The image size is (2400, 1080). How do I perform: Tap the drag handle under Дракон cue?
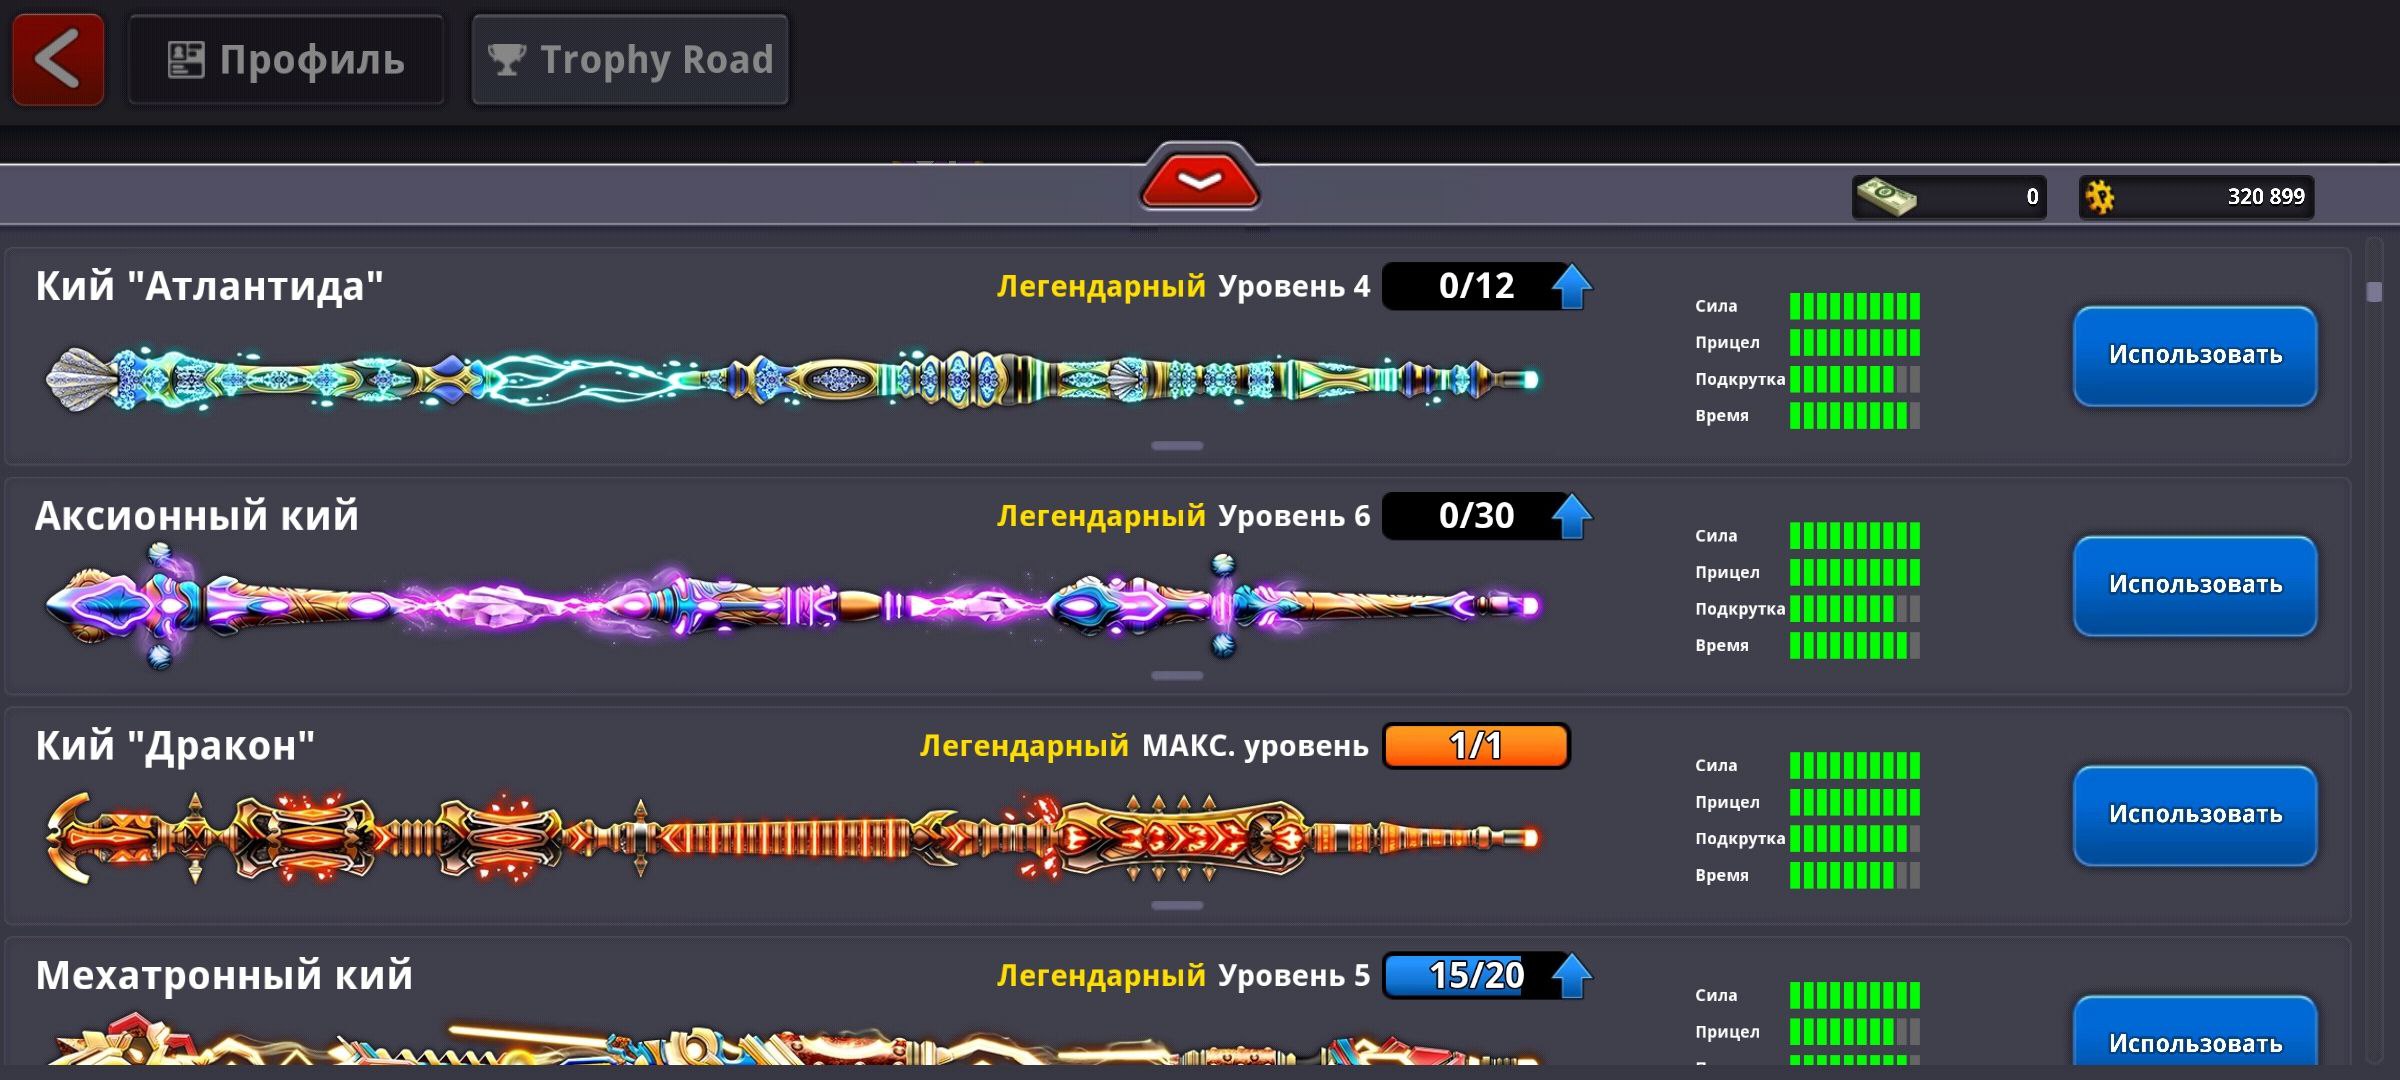(1177, 906)
